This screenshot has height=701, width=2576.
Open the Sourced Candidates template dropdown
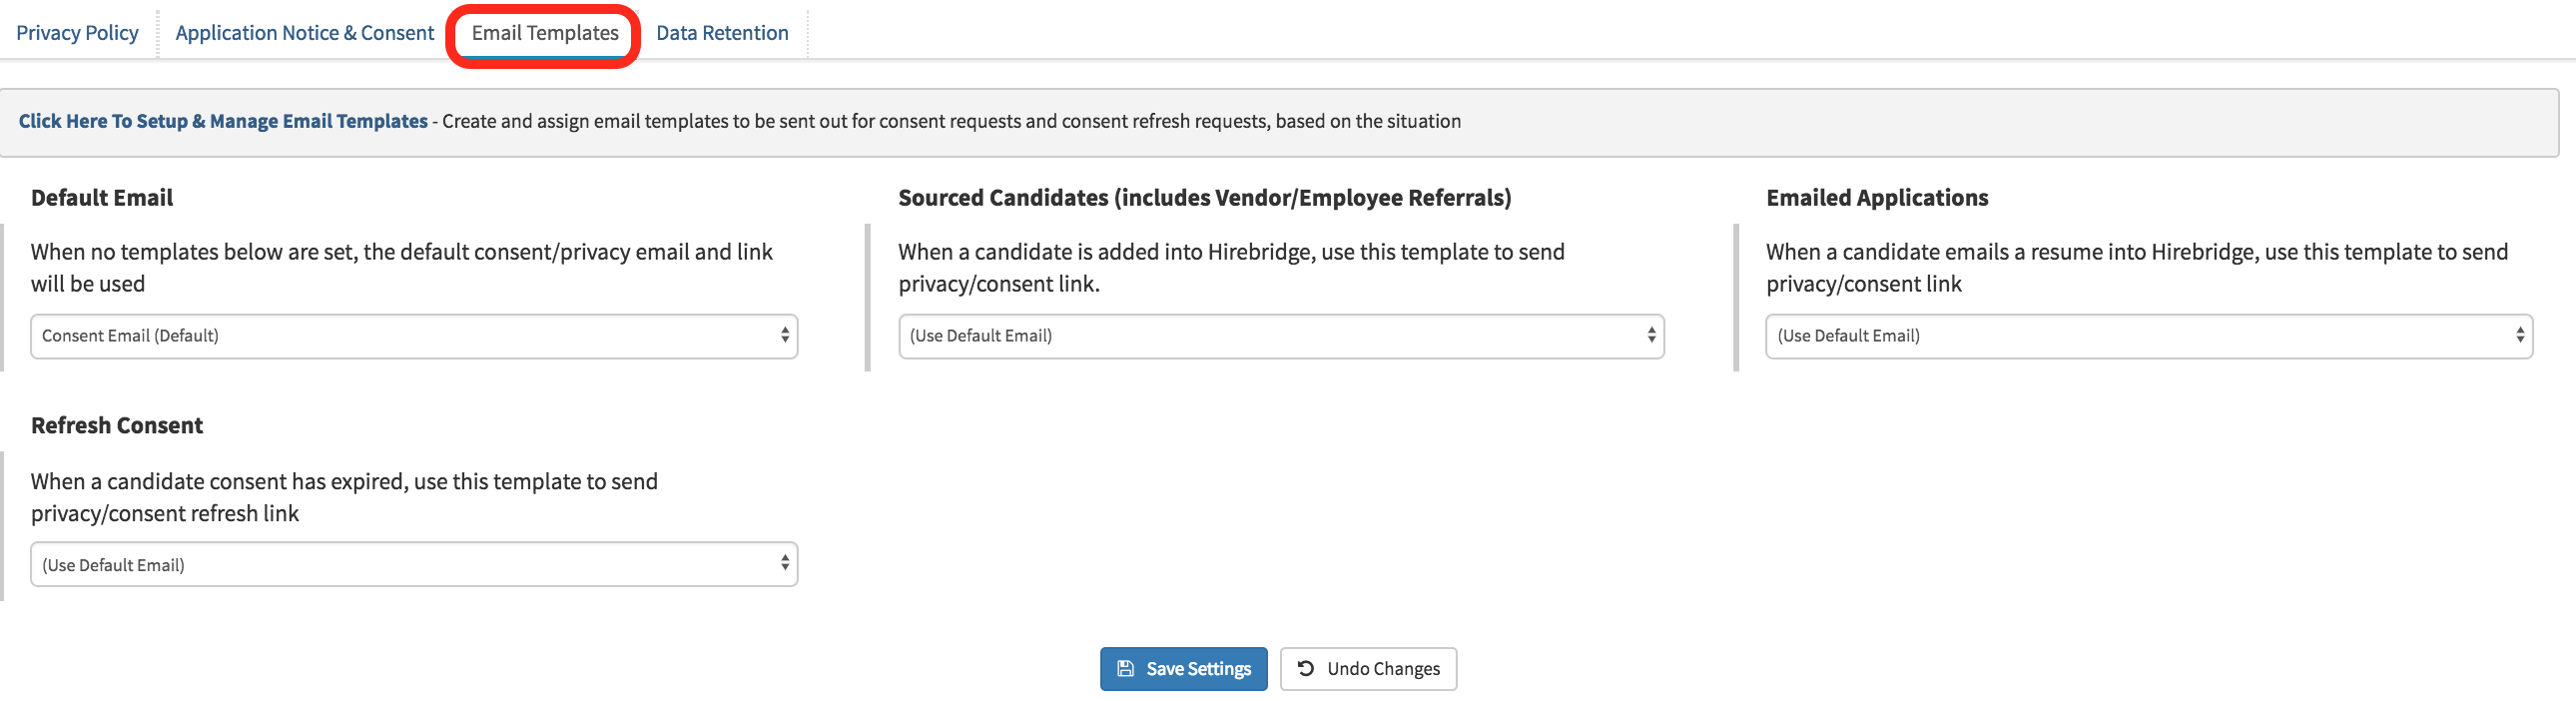coord(1280,336)
